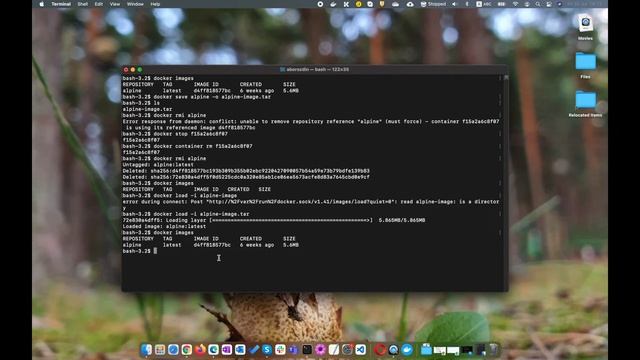Click the 'Loading layer' progress output line
This screenshot has width=640, height=360.
point(274,220)
